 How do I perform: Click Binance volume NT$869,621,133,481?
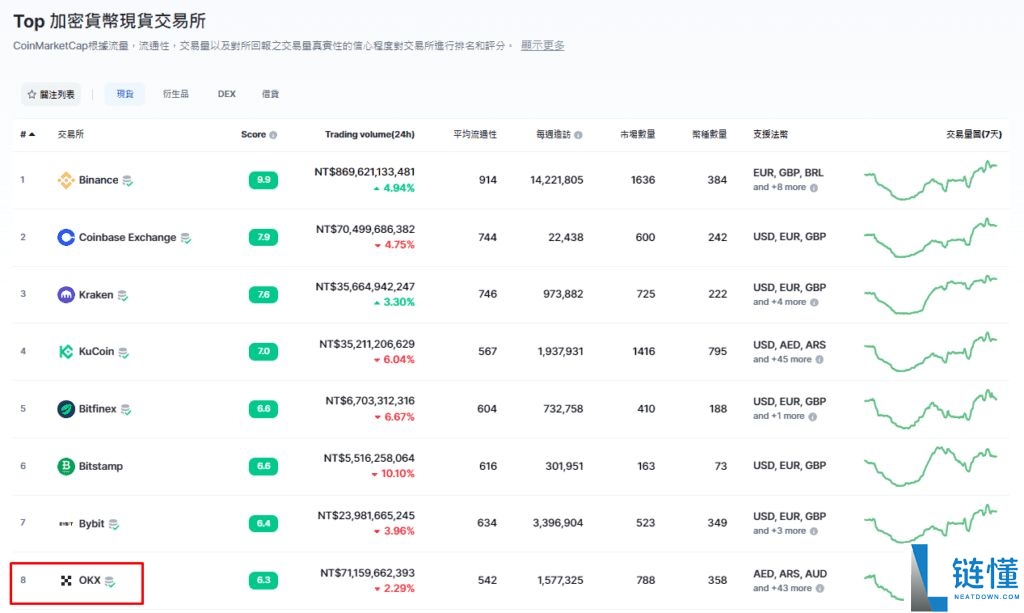coord(364,172)
